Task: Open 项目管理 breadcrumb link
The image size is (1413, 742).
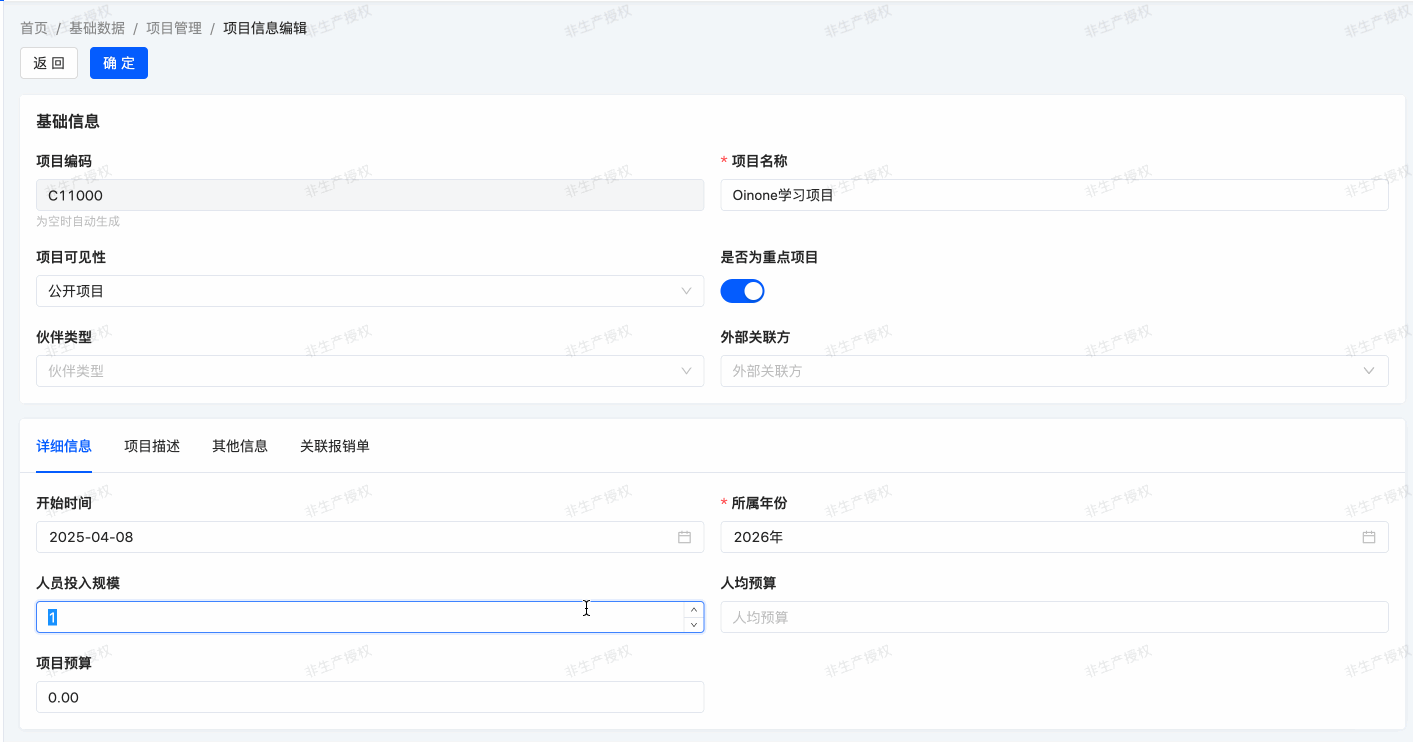Action: 174,28
